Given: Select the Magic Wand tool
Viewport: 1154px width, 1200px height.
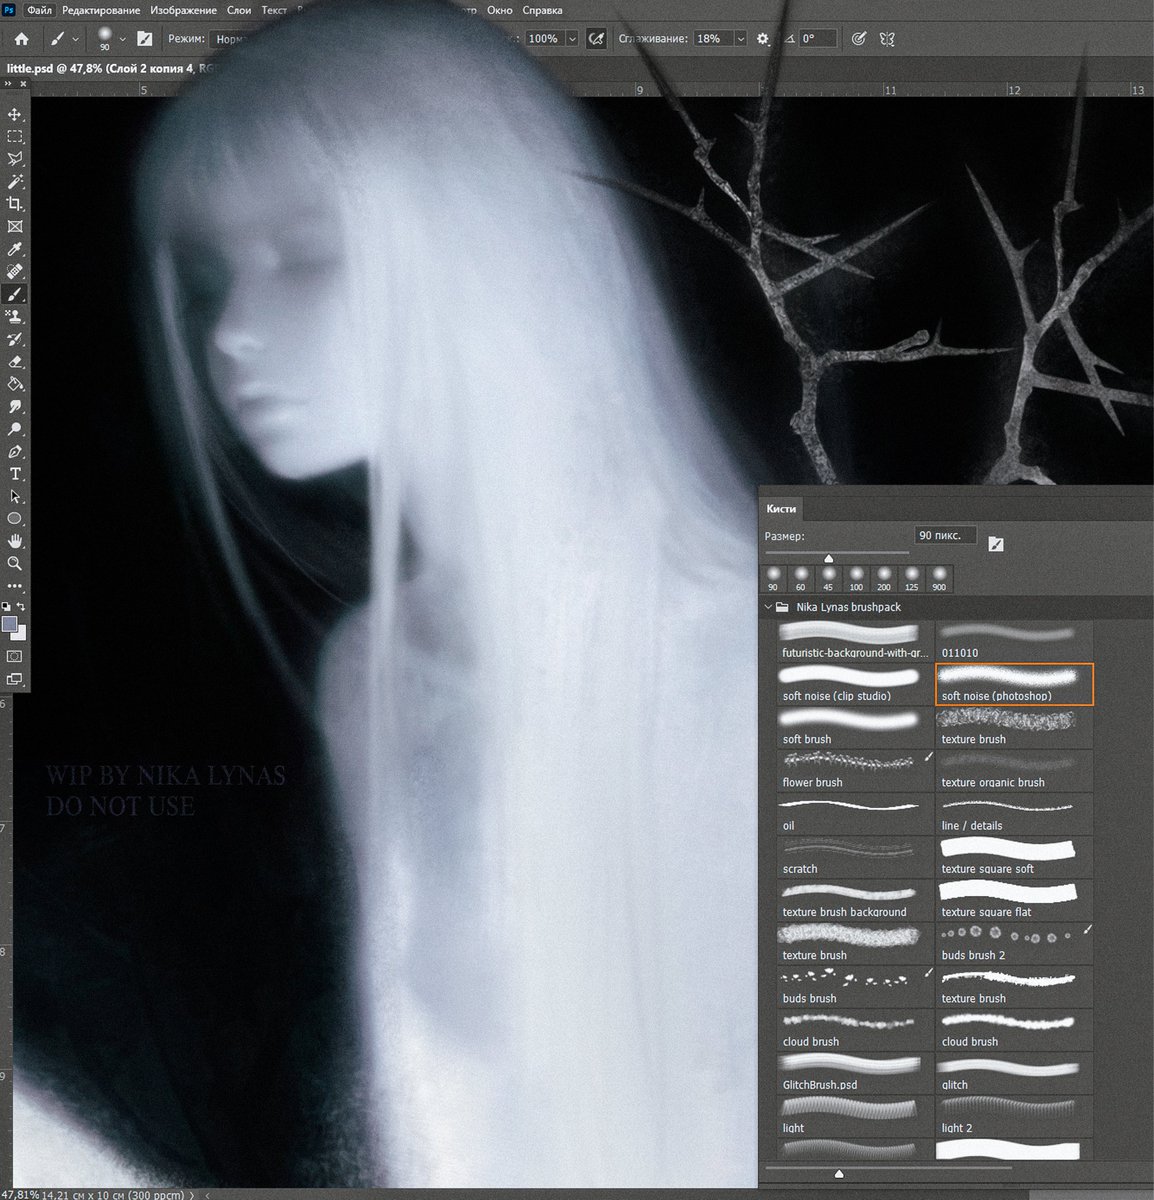Looking at the screenshot, I should [15, 182].
